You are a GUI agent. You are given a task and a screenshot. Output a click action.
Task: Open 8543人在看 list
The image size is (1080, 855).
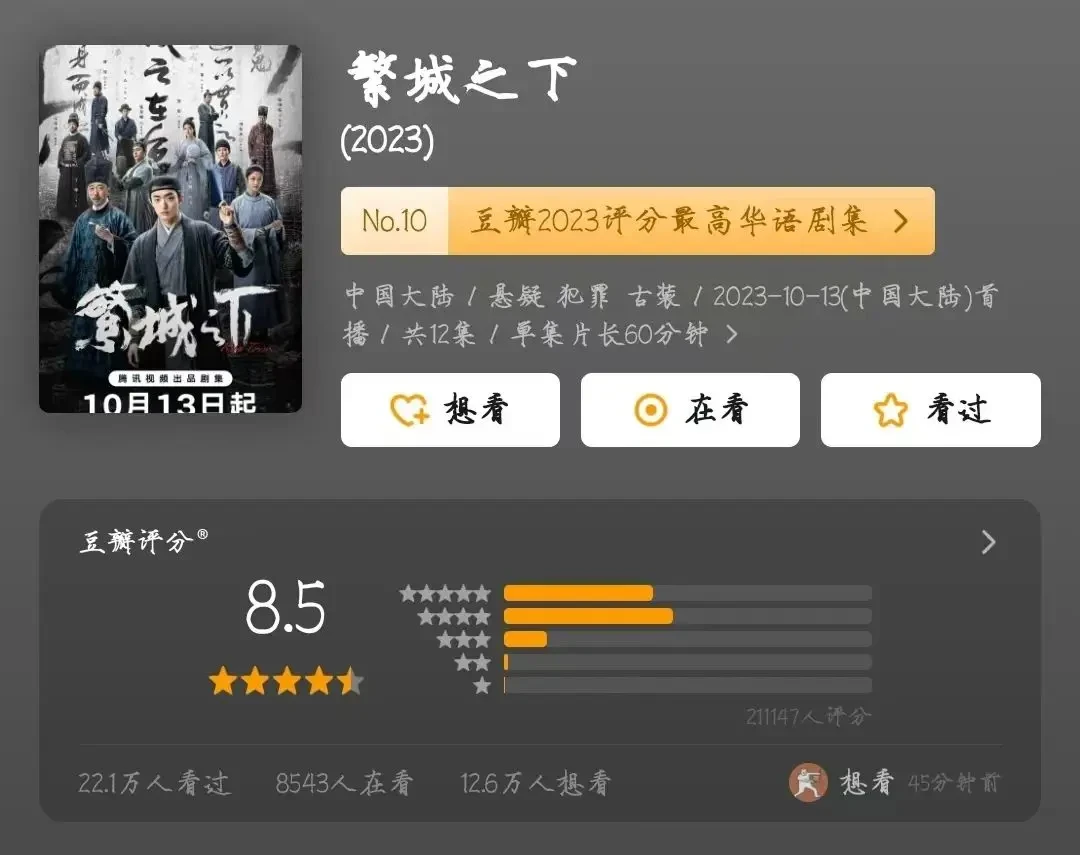(344, 783)
